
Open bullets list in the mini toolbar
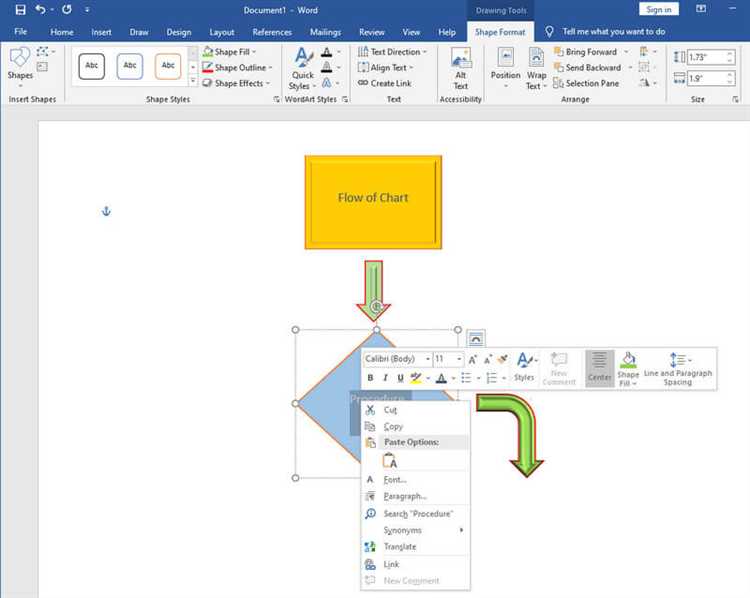466,378
